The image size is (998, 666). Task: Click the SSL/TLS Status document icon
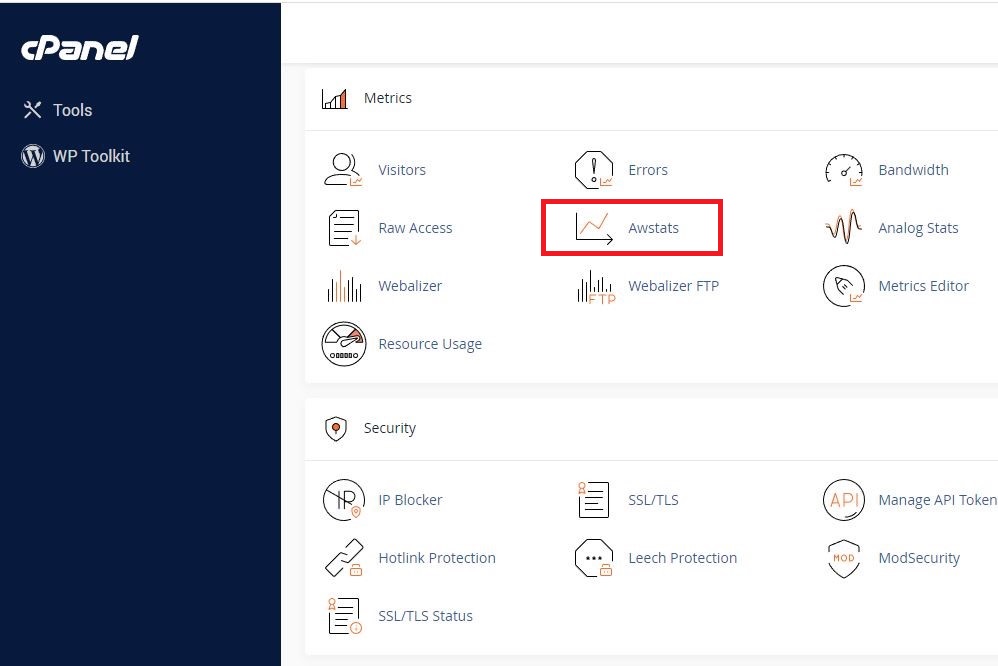point(344,616)
